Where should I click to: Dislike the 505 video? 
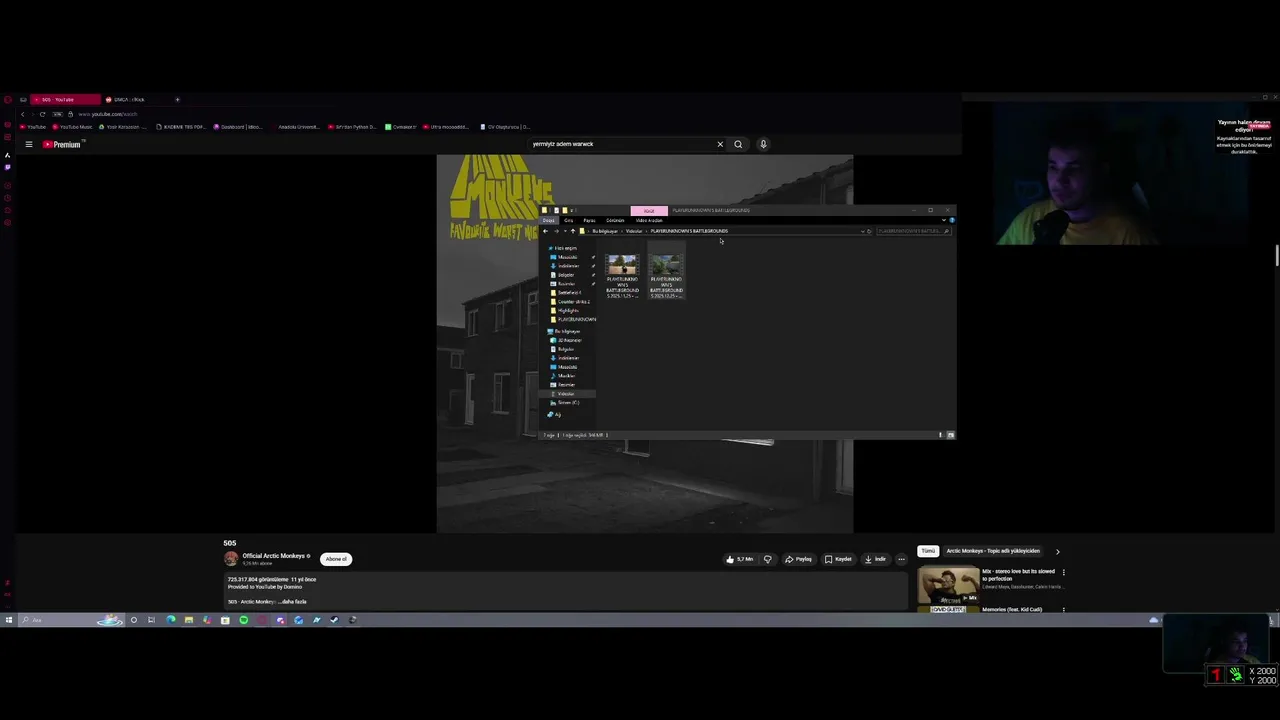click(x=768, y=559)
